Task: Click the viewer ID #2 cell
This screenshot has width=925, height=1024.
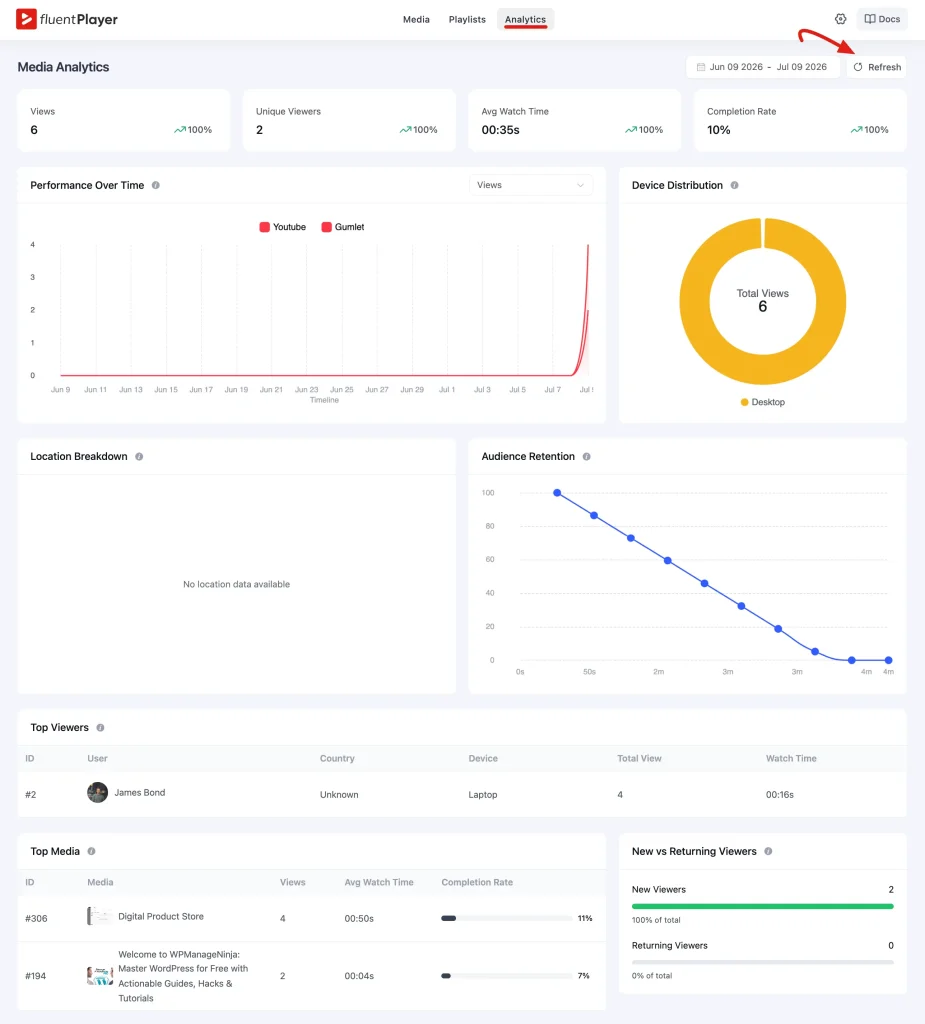Action: (31, 795)
